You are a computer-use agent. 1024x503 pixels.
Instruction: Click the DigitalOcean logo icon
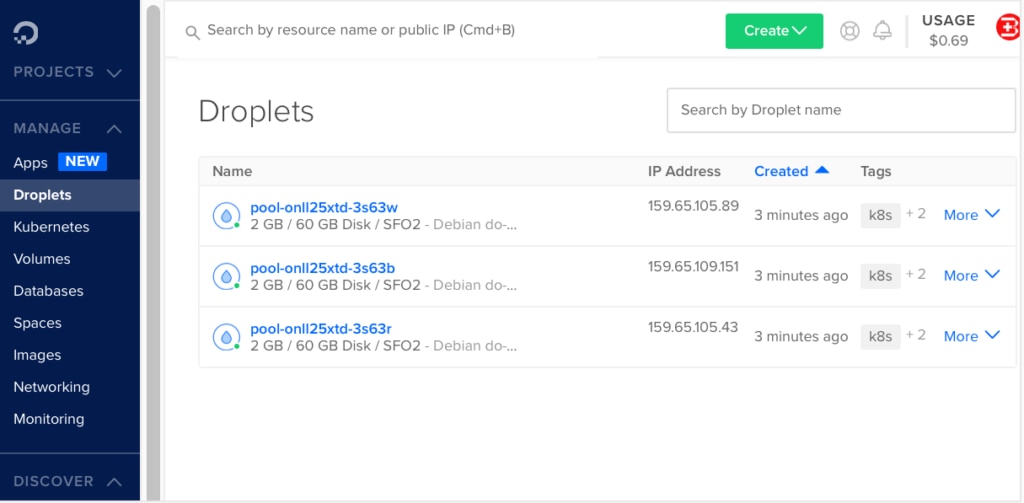pyautogui.click(x=25, y=33)
